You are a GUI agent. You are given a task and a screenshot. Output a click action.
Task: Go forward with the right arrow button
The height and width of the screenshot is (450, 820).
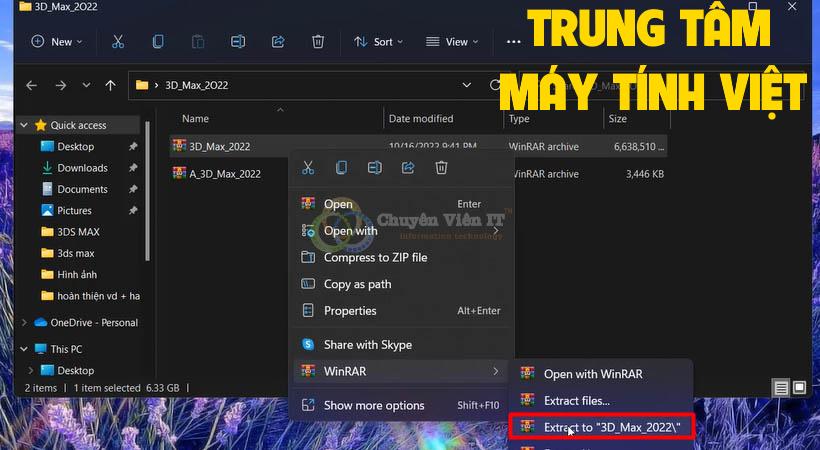point(61,85)
